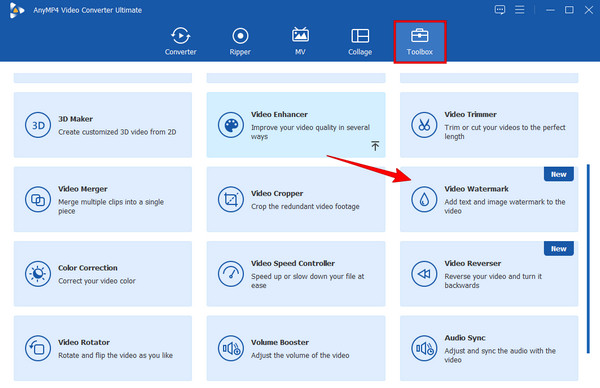Click 'Rotate and flip the video as you like'
The image size is (600, 388).
click(x=115, y=355)
